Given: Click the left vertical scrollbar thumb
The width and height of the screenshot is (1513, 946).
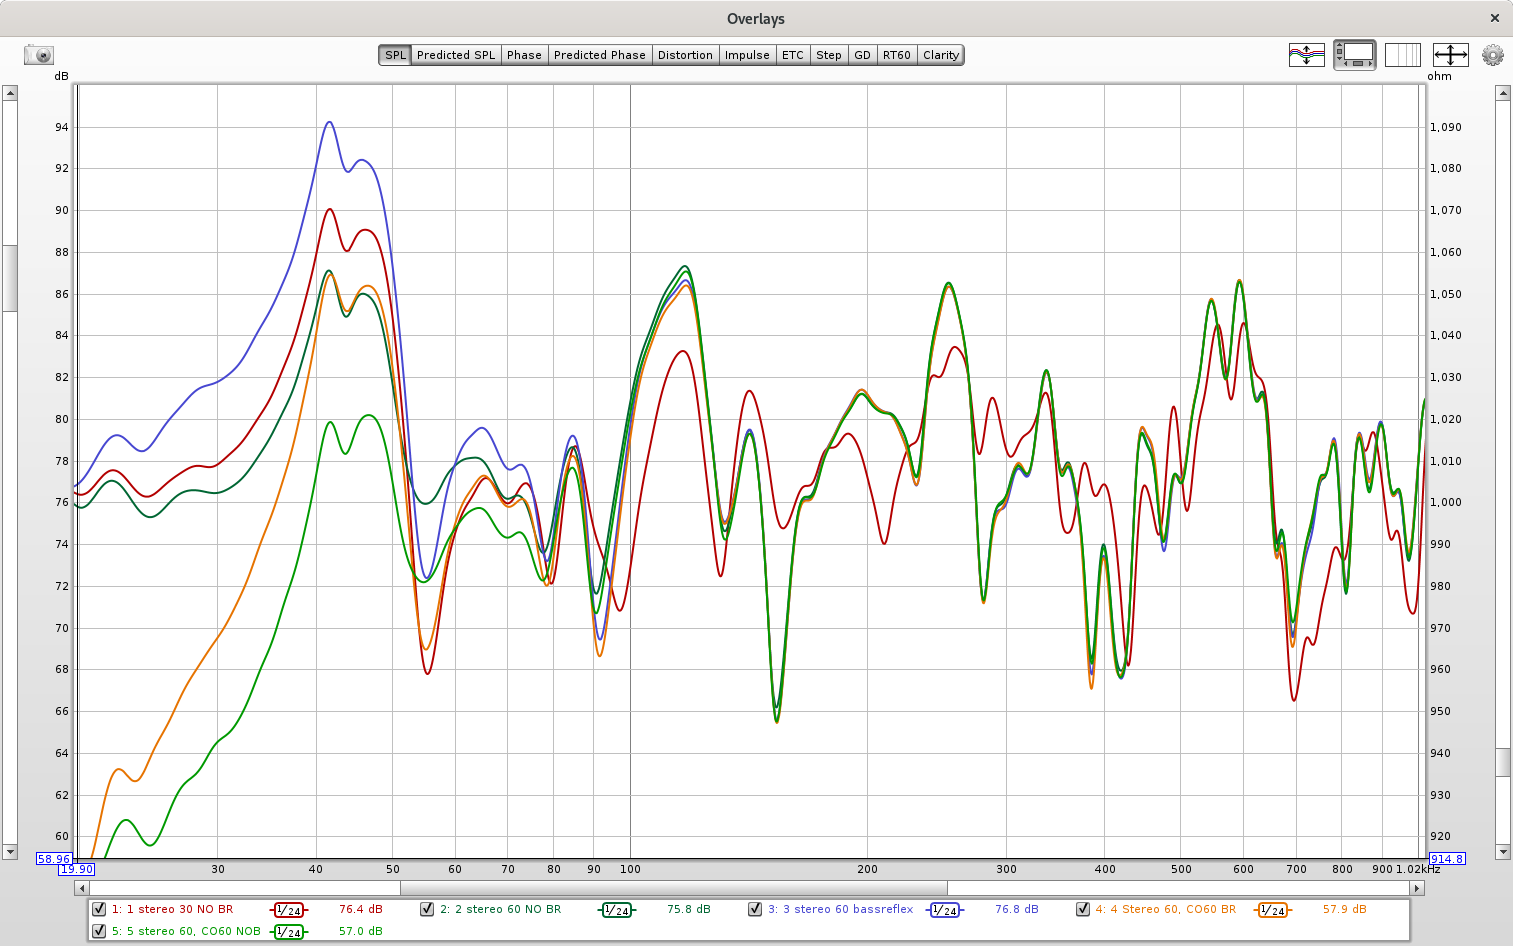Looking at the screenshot, I should point(10,278).
